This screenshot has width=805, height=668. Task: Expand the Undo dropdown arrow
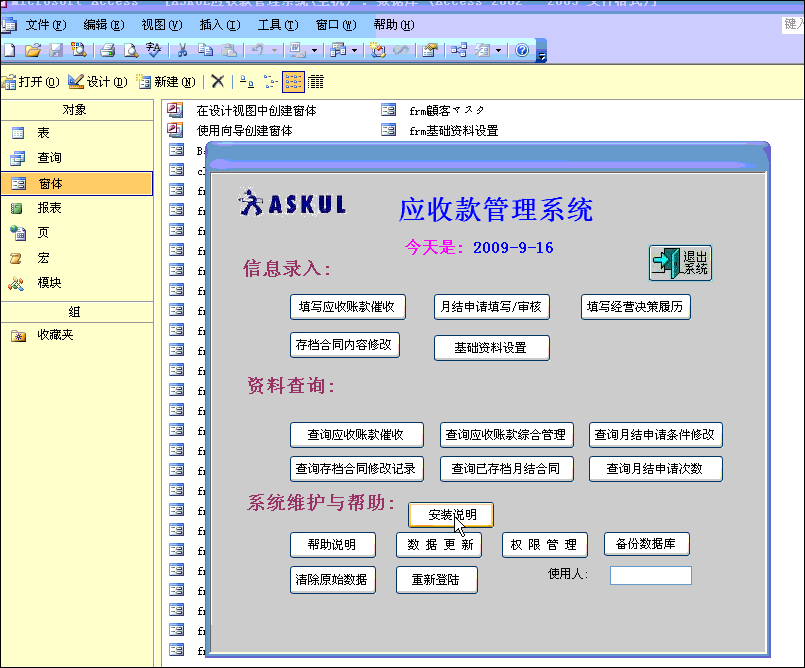274,50
